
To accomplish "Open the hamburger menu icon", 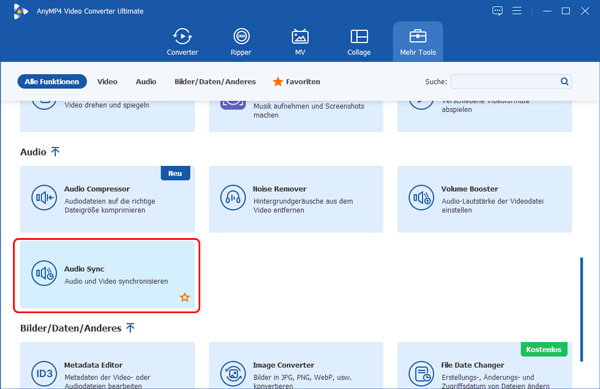I will point(517,11).
